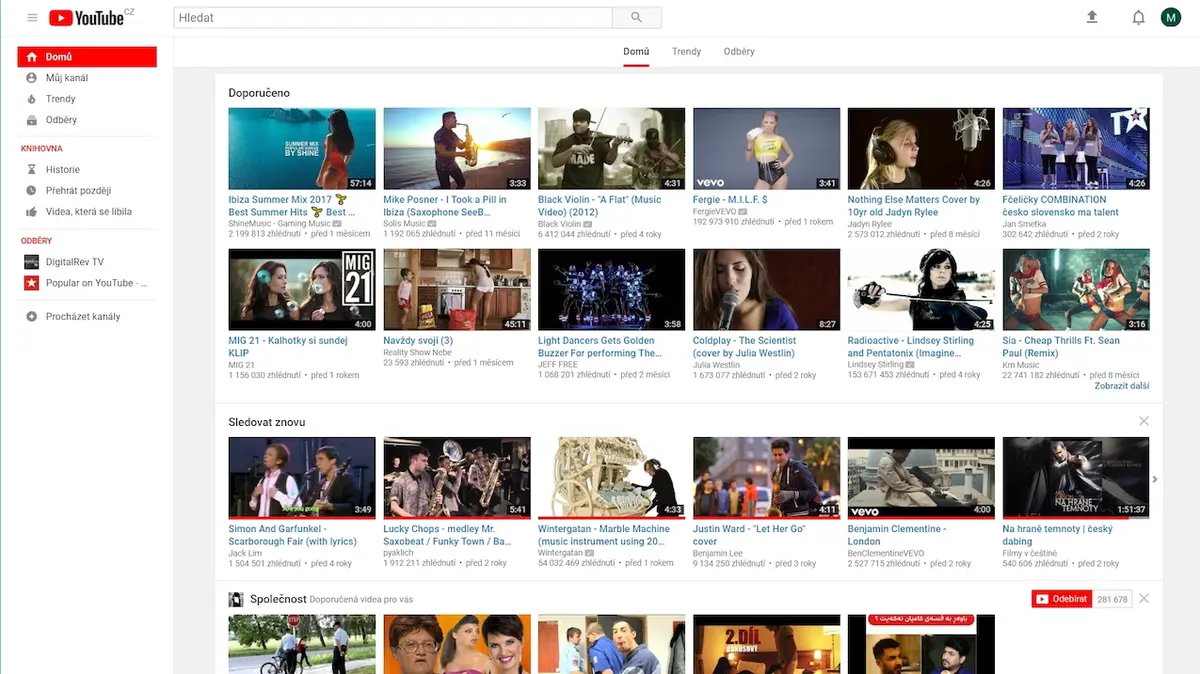Play the Navždy svoji (3) thumbnail
The height and width of the screenshot is (674, 1200).
pyautogui.click(x=457, y=290)
